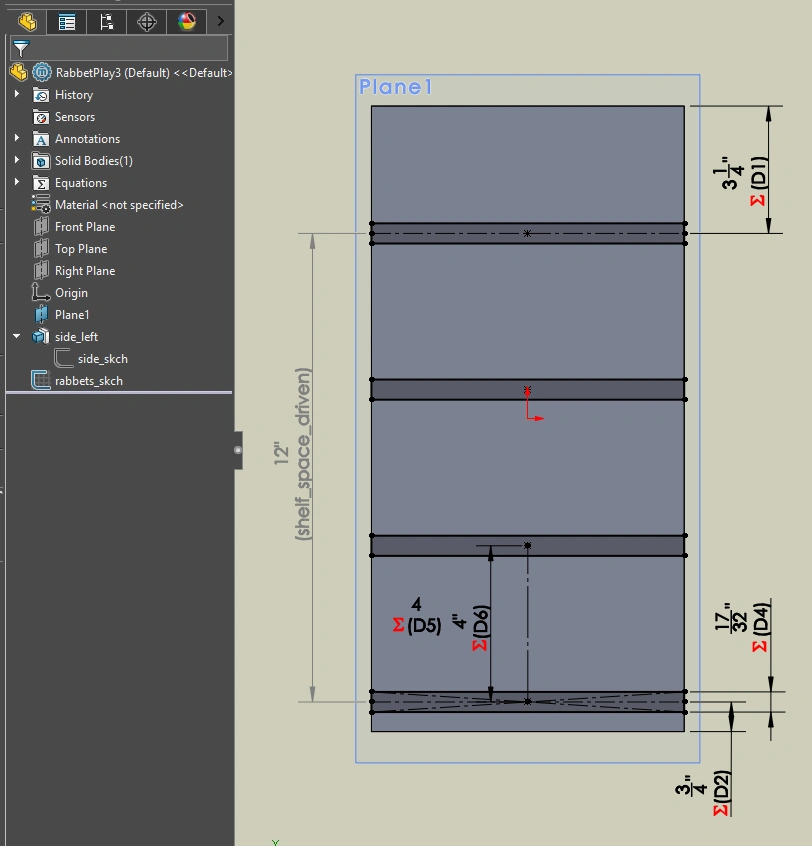Select the rabbets_skch sketch
The height and width of the screenshot is (846, 812).
point(88,381)
